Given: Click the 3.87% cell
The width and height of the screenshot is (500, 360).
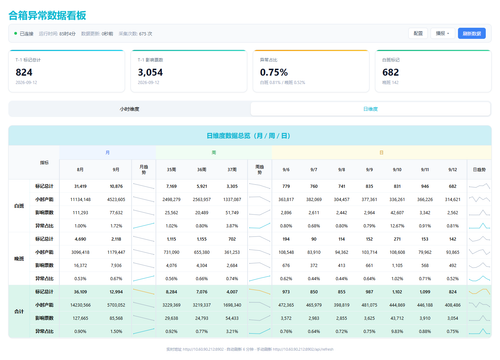Looking at the screenshot, I should pos(232,226).
